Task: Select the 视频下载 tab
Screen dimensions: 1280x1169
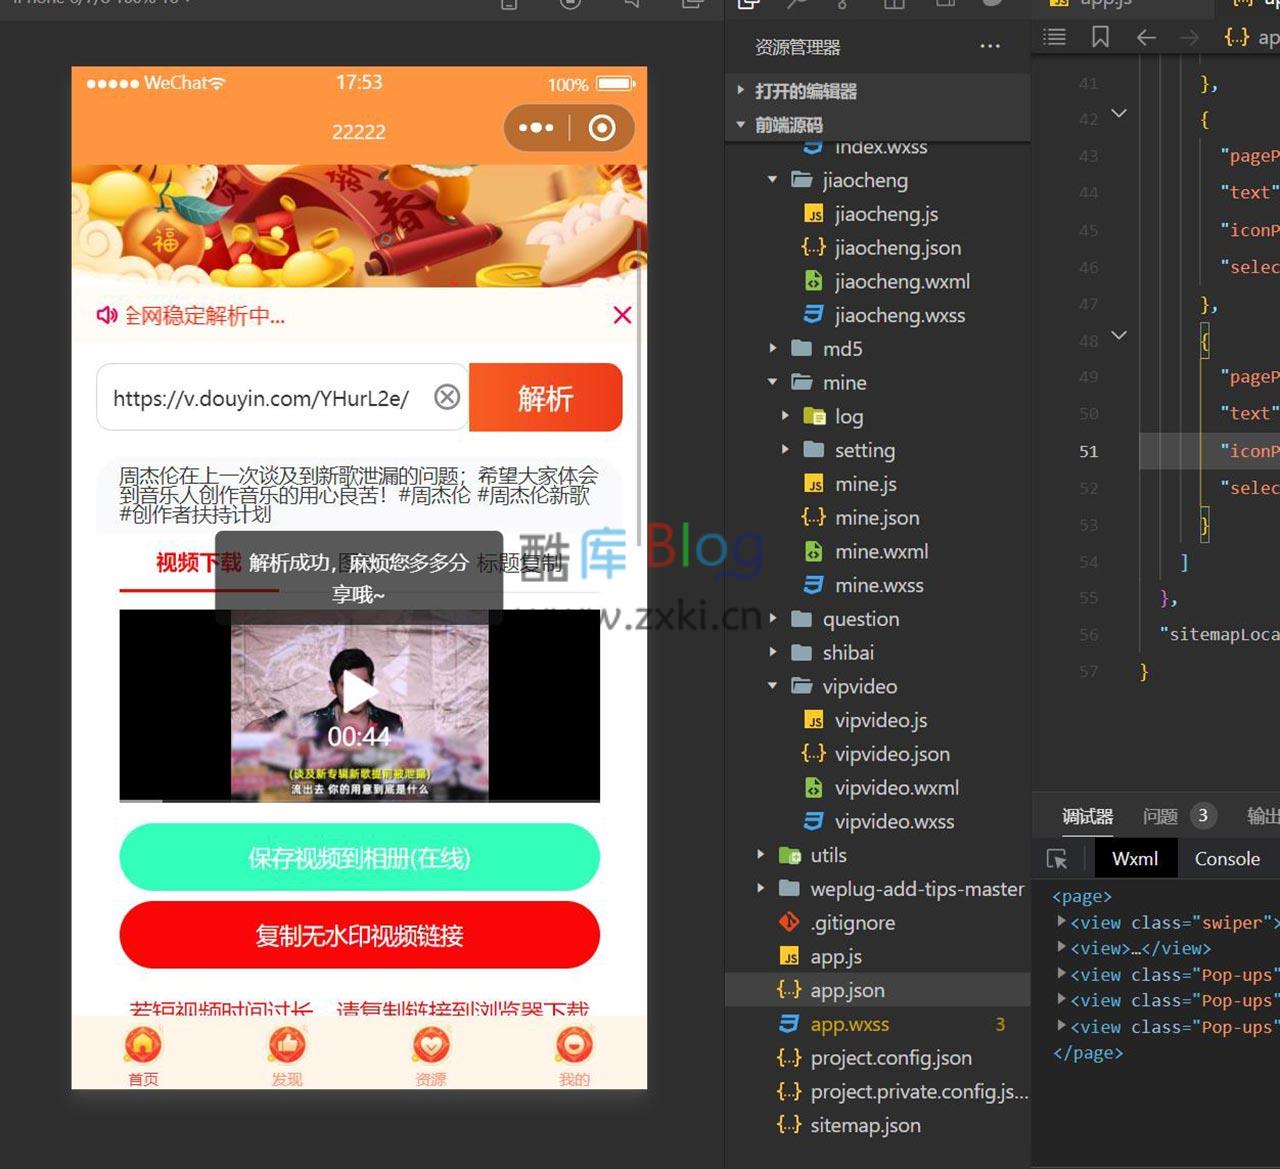Action: point(198,563)
